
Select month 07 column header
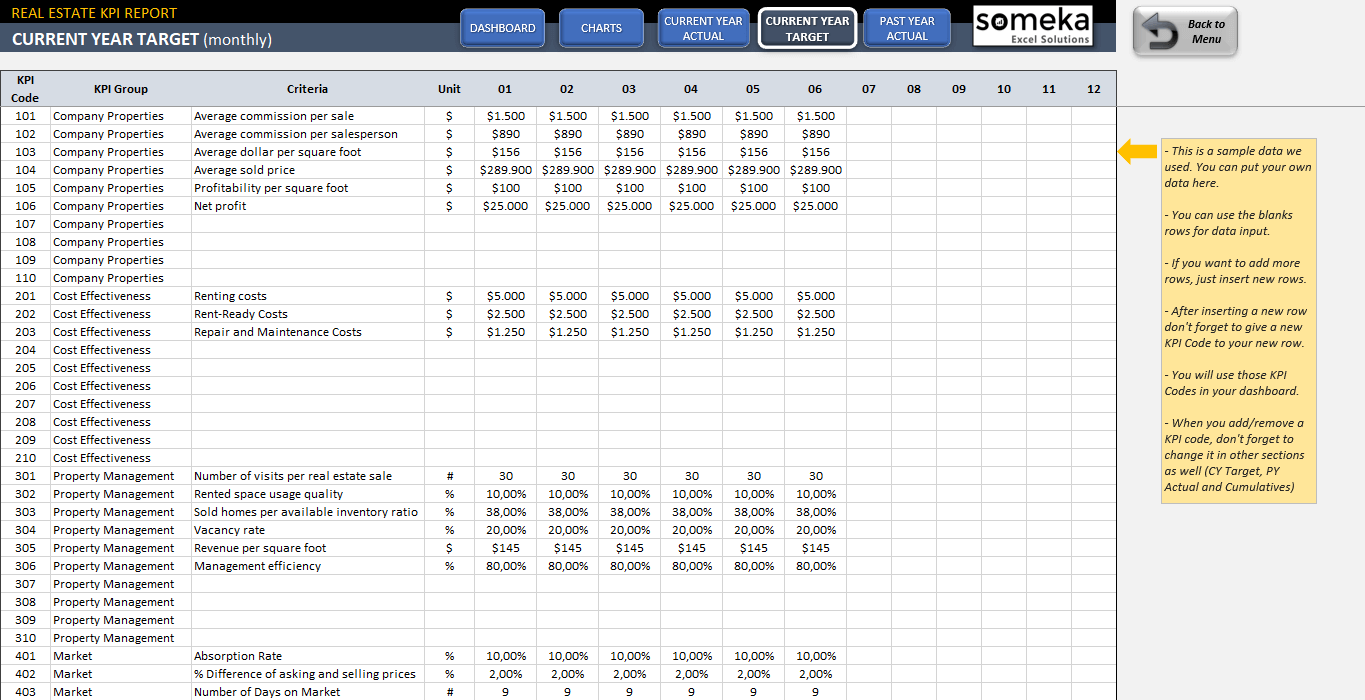click(x=869, y=88)
